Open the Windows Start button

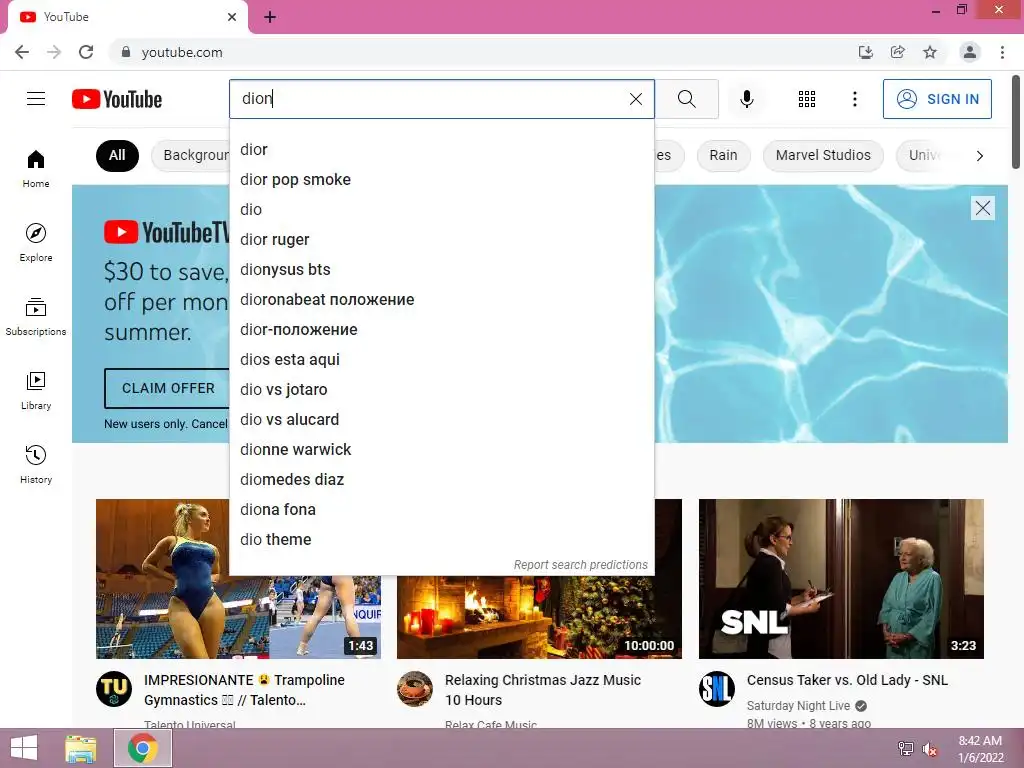(24, 748)
